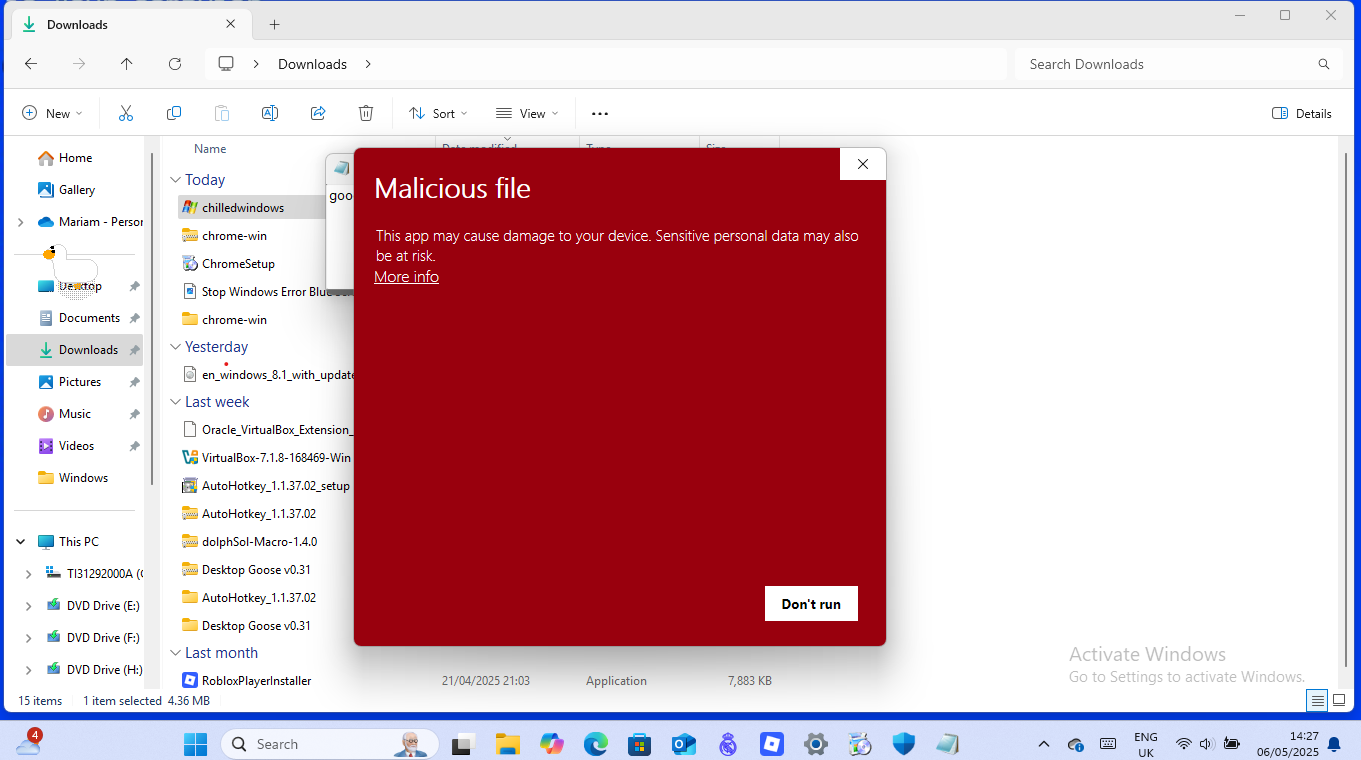Image resolution: width=1361 pixels, height=760 pixels.
Task: Add a new tab with the plus button
Action: pos(274,24)
